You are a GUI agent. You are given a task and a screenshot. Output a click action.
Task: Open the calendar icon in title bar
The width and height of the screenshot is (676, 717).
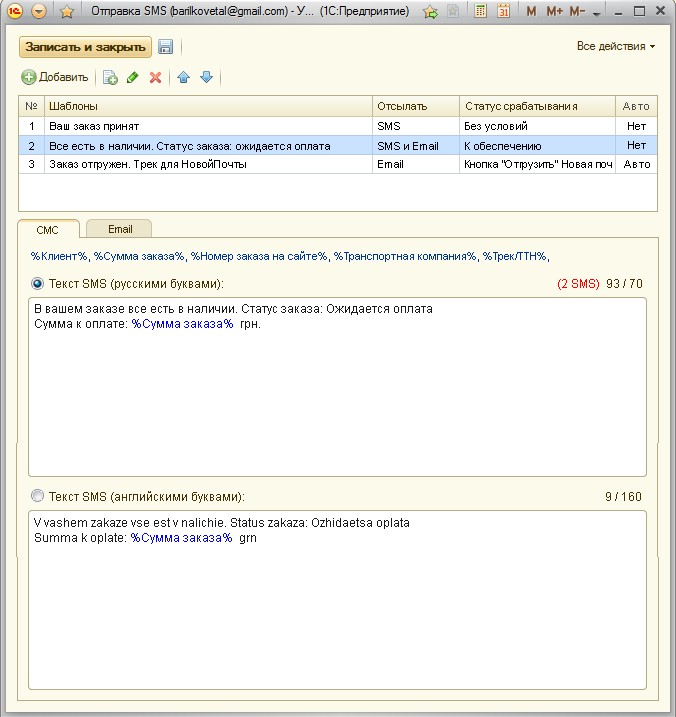[x=503, y=12]
